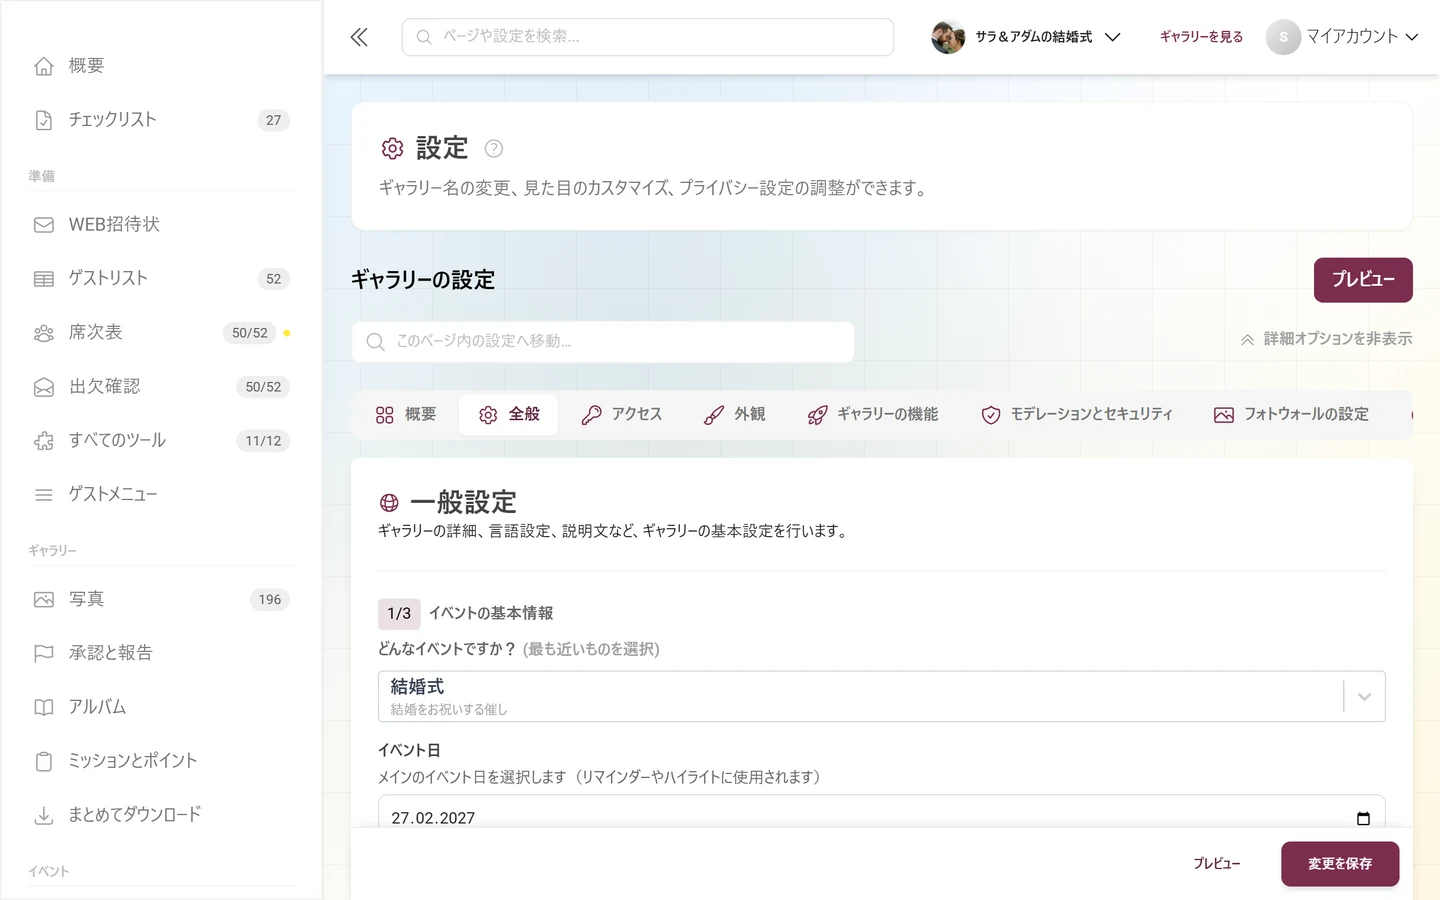Screen dimensions: 1440x900
Task: Open the event type dropdown 結婚式
Action: [882, 696]
